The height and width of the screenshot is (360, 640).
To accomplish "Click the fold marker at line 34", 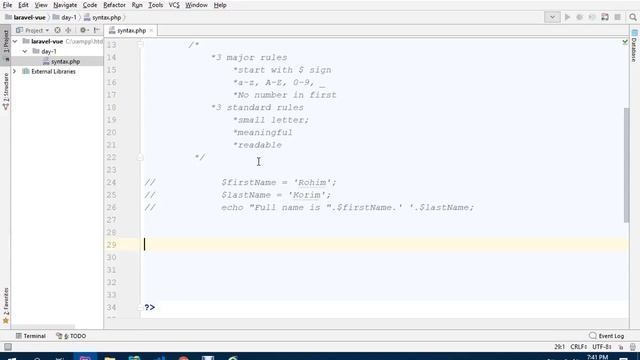I will coord(140,307).
